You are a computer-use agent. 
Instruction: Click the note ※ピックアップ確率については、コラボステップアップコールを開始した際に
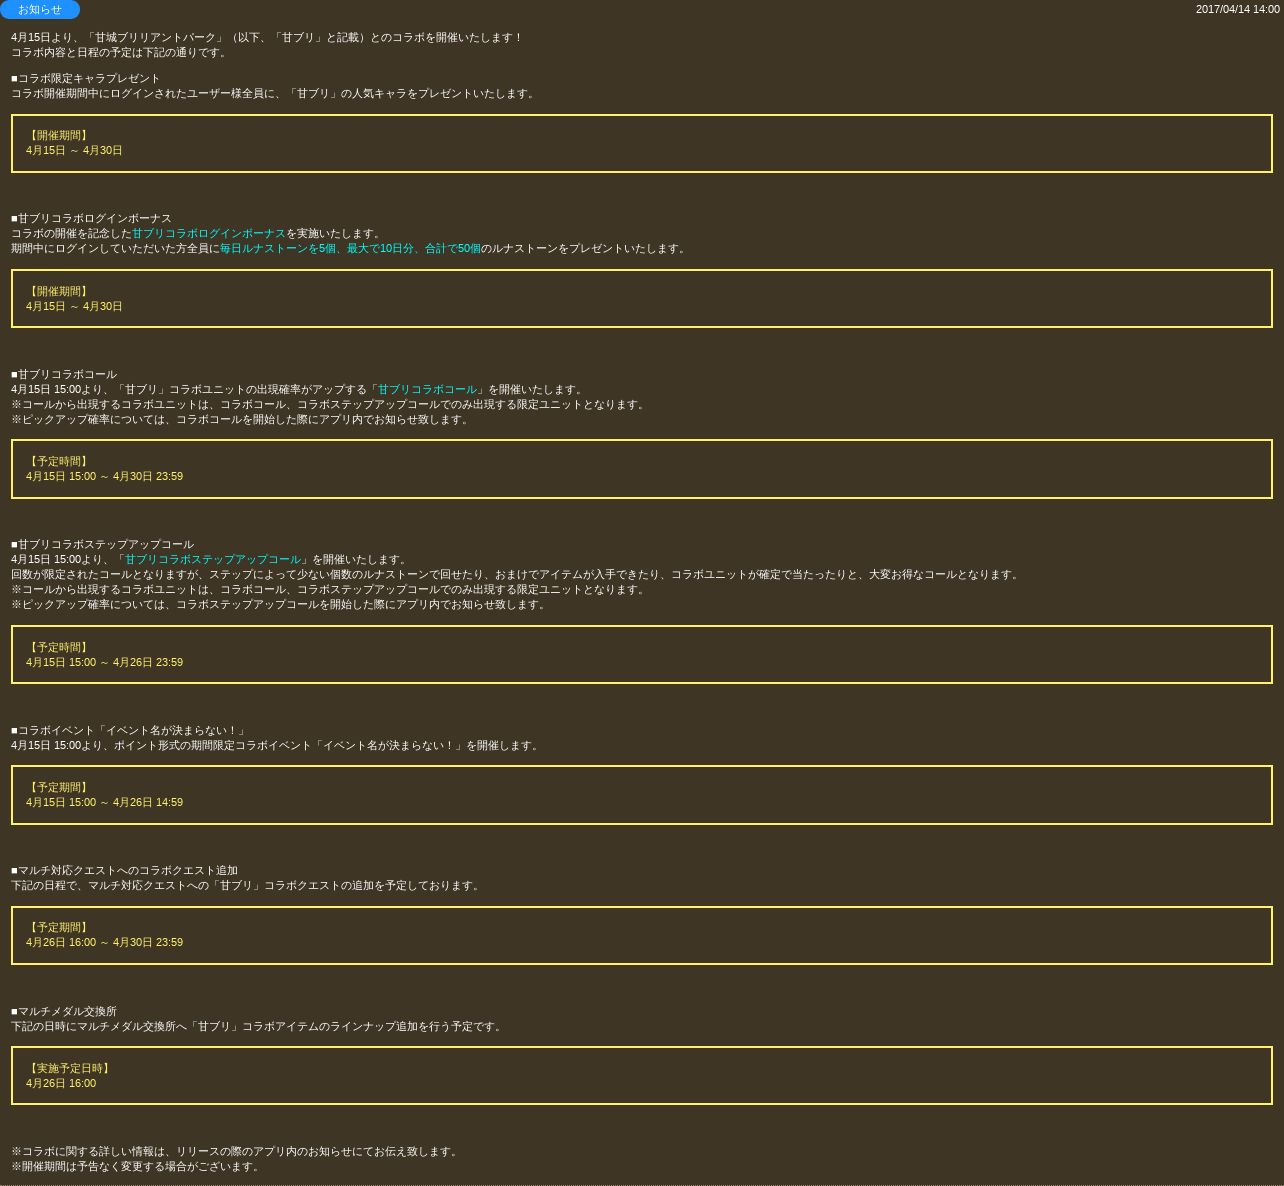[280, 604]
